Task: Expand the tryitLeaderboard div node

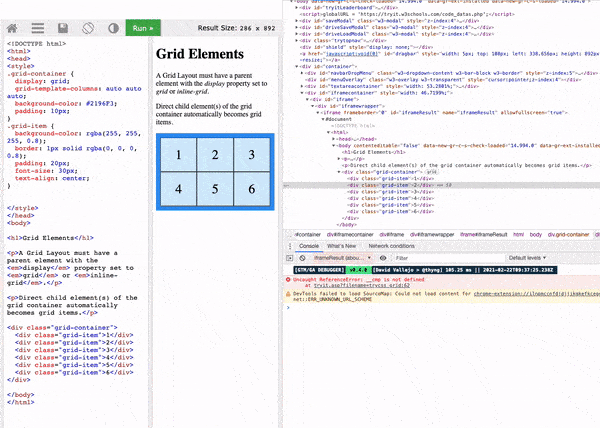Action: point(297,8)
